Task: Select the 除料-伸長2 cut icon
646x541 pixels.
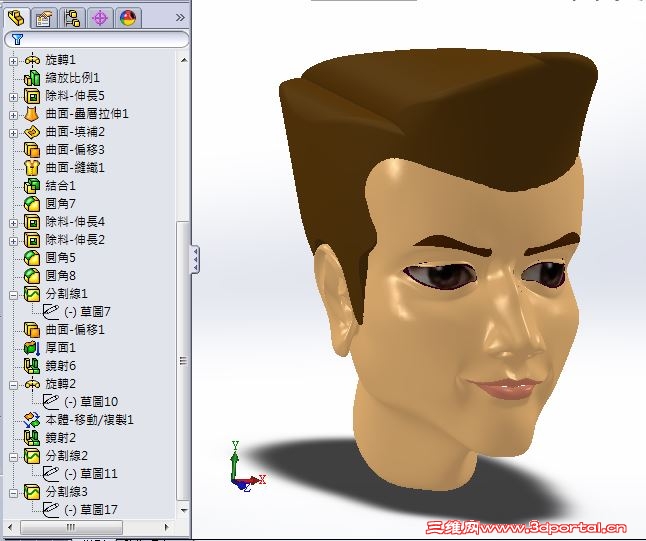Action: 32,240
